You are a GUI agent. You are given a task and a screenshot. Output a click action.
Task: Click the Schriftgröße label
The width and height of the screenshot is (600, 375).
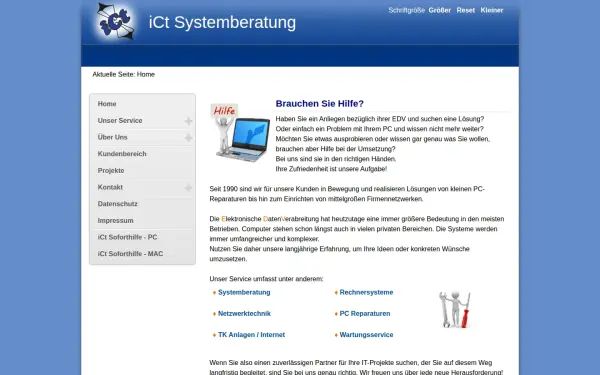(x=406, y=10)
